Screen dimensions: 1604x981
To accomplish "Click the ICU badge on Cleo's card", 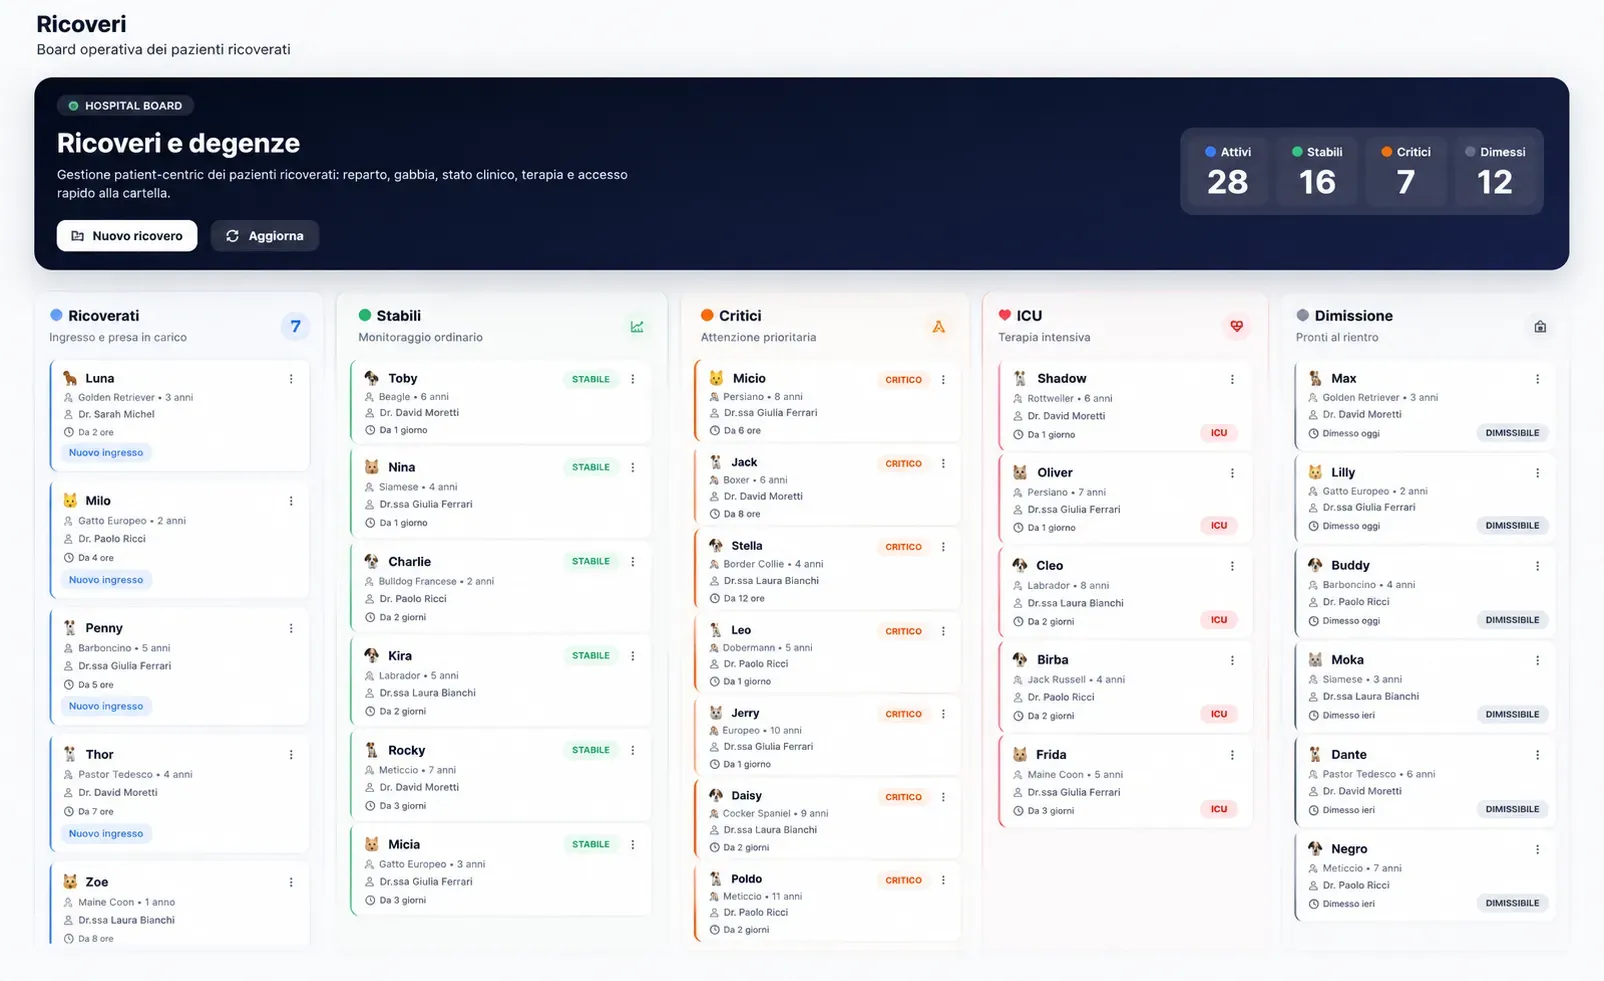I will point(1219,620).
